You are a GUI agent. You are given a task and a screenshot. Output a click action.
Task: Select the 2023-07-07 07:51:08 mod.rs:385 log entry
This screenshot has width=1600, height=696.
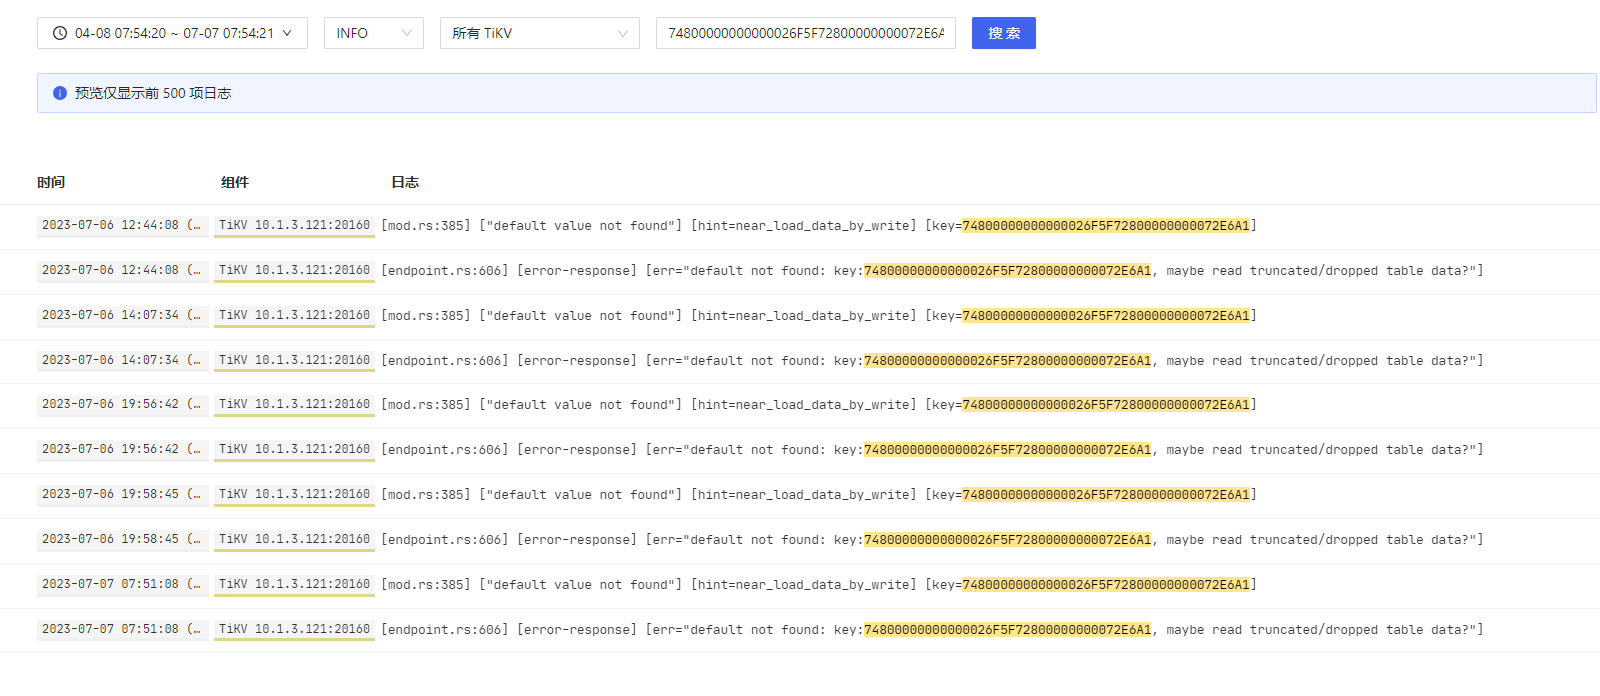818,585
